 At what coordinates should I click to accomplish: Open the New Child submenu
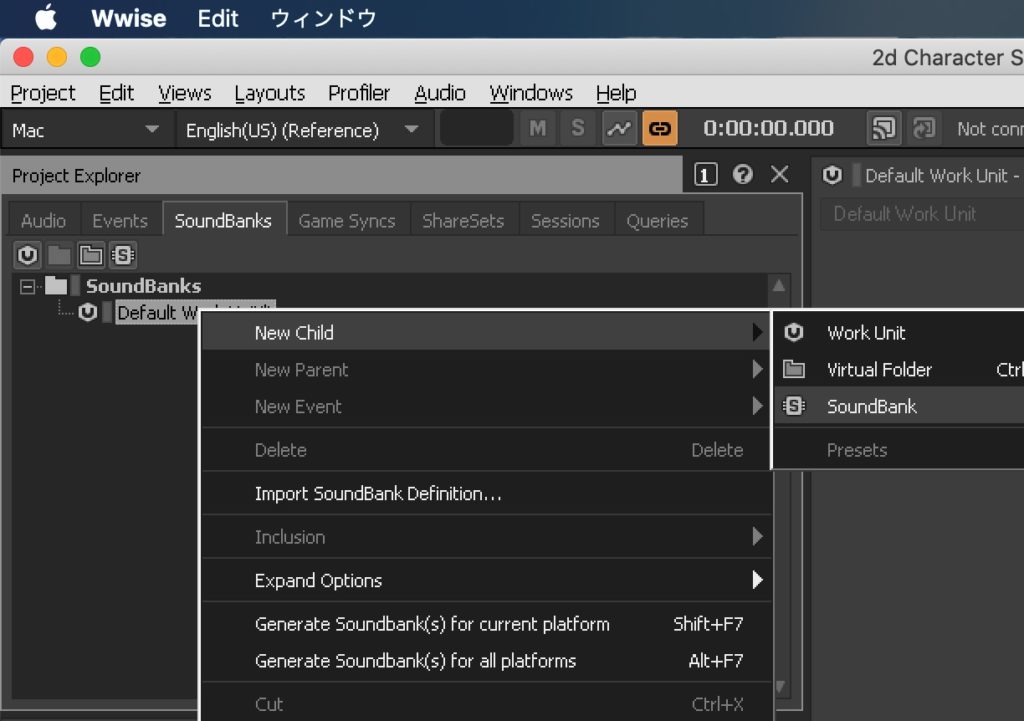point(487,332)
